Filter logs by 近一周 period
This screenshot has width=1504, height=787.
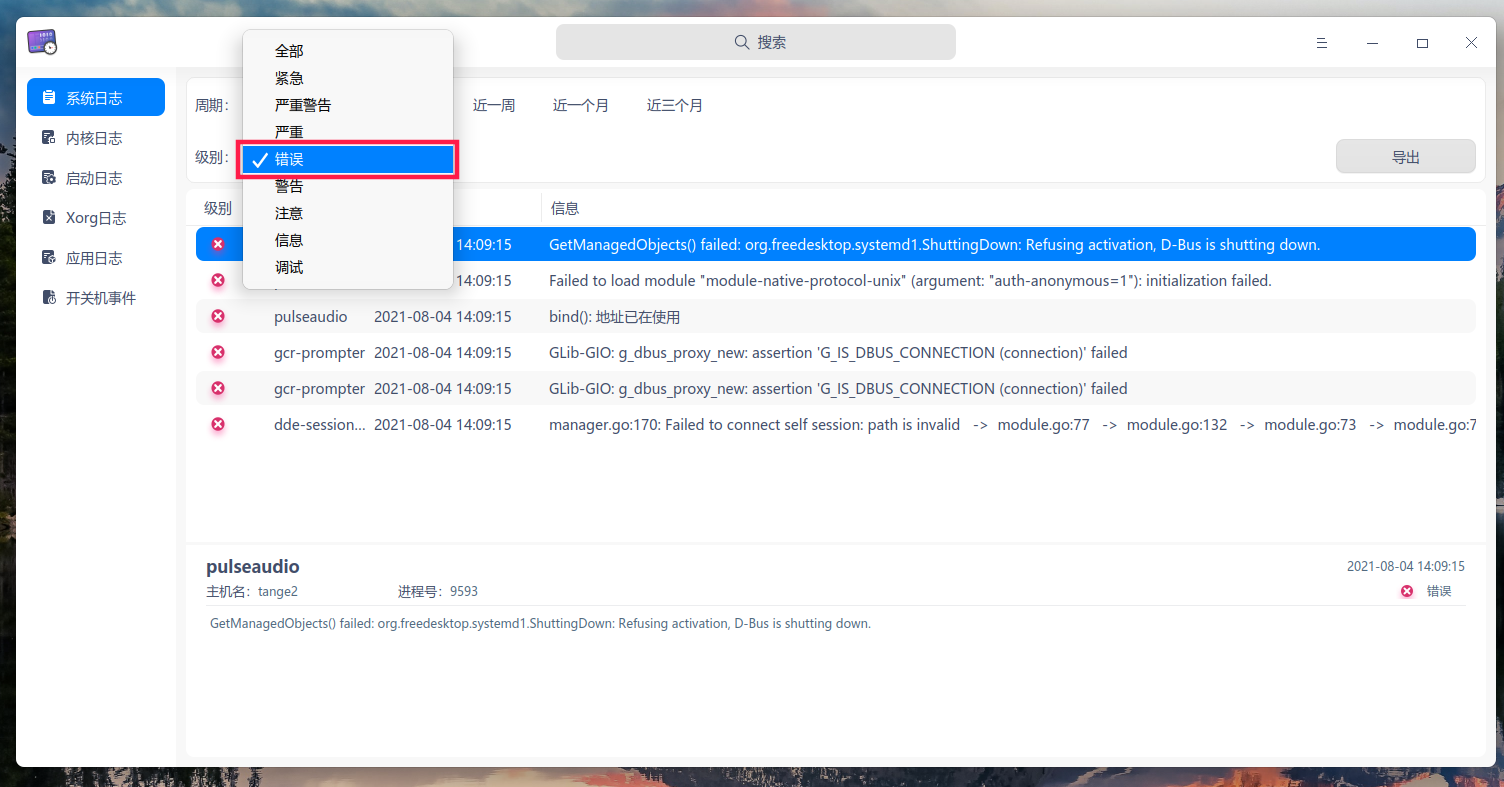(494, 105)
